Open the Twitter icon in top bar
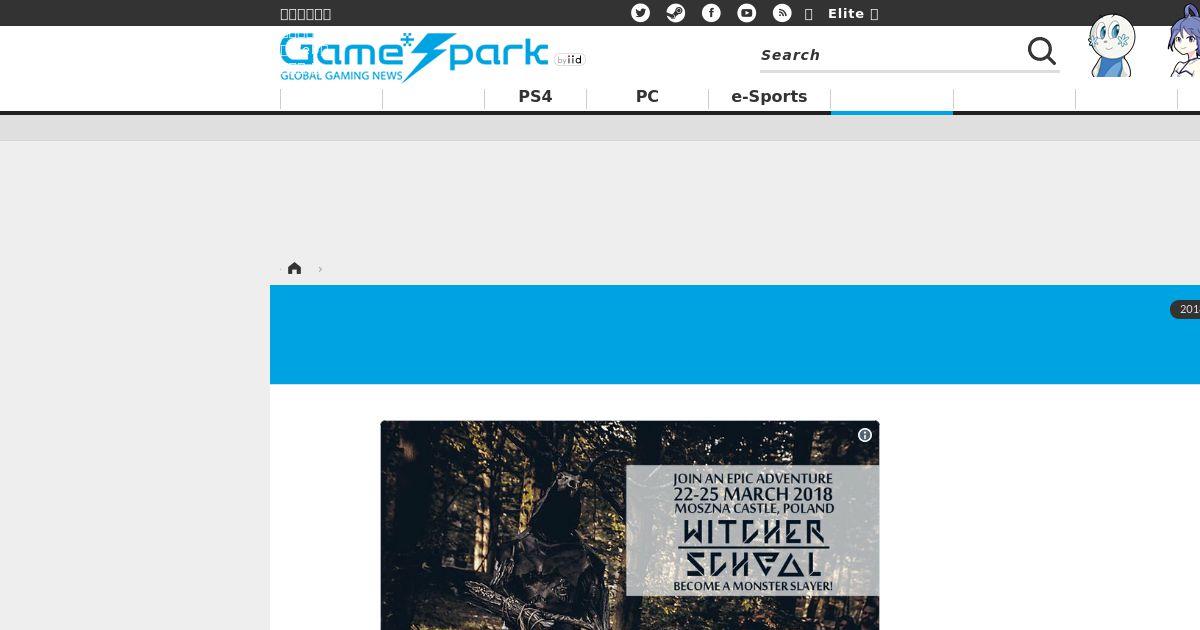This screenshot has width=1200, height=630. point(640,13)
